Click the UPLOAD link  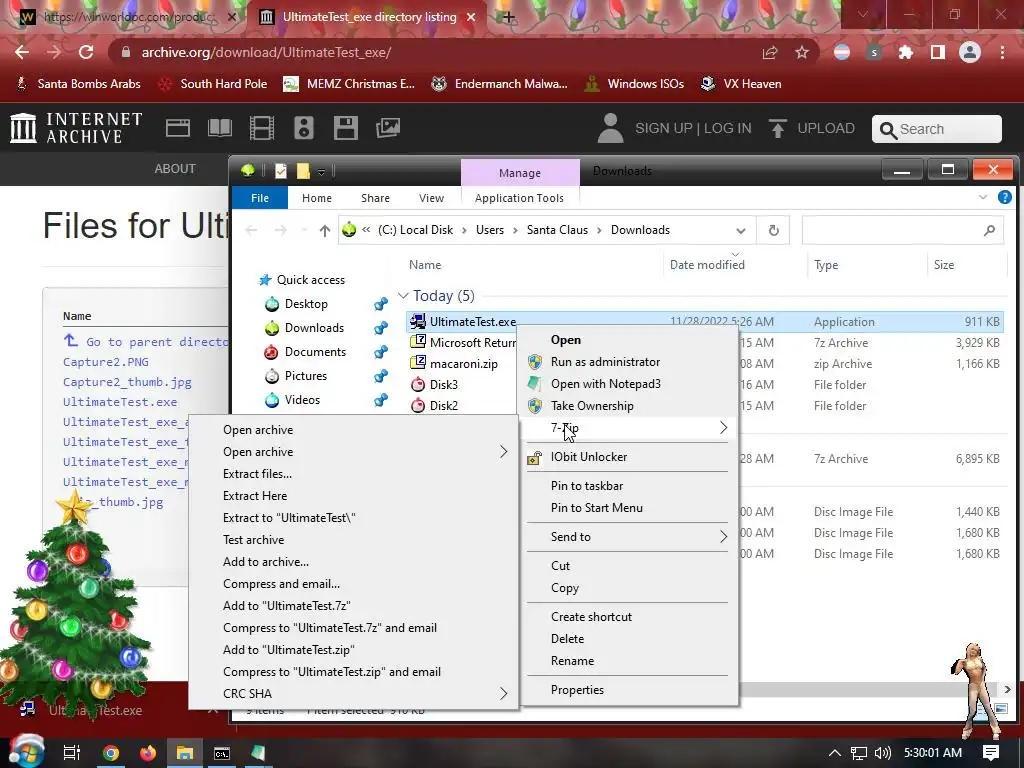click(x=812, y=128)
